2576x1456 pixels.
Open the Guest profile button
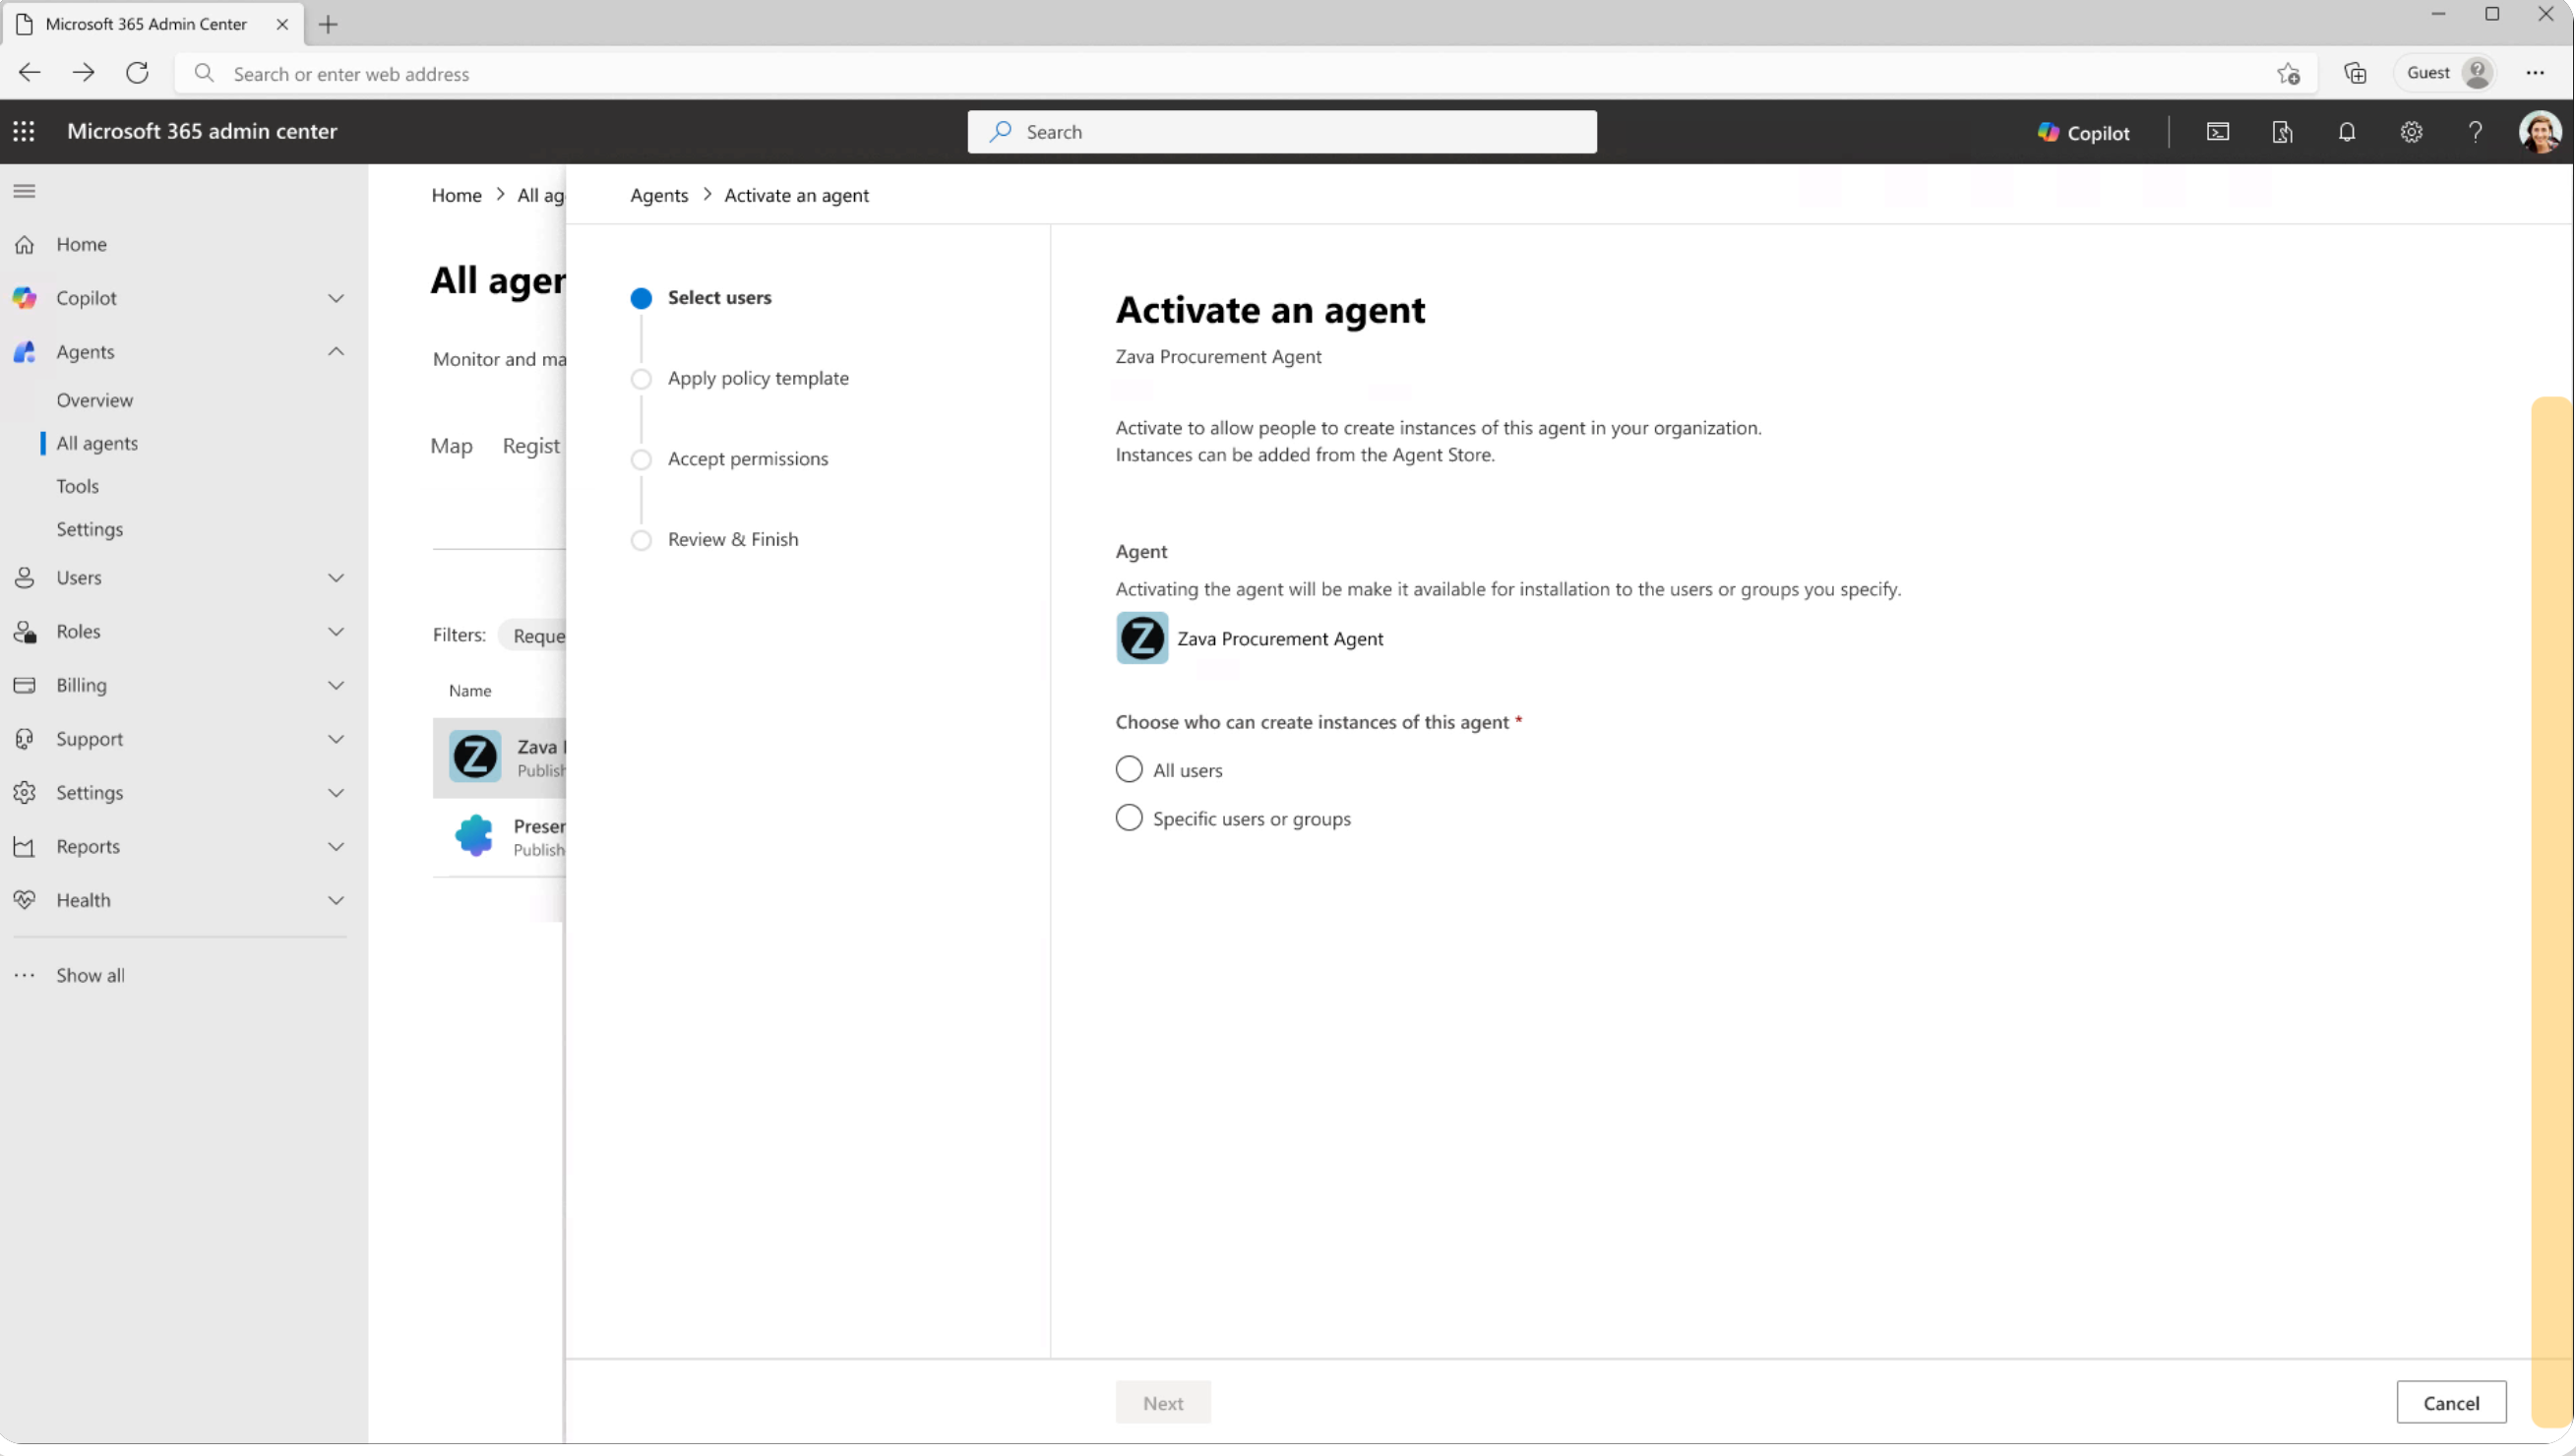click(2445, 73)
